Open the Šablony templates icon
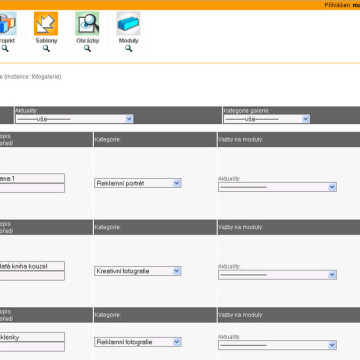The height and width of the screenshot is (360, 360). click(46, 23)
